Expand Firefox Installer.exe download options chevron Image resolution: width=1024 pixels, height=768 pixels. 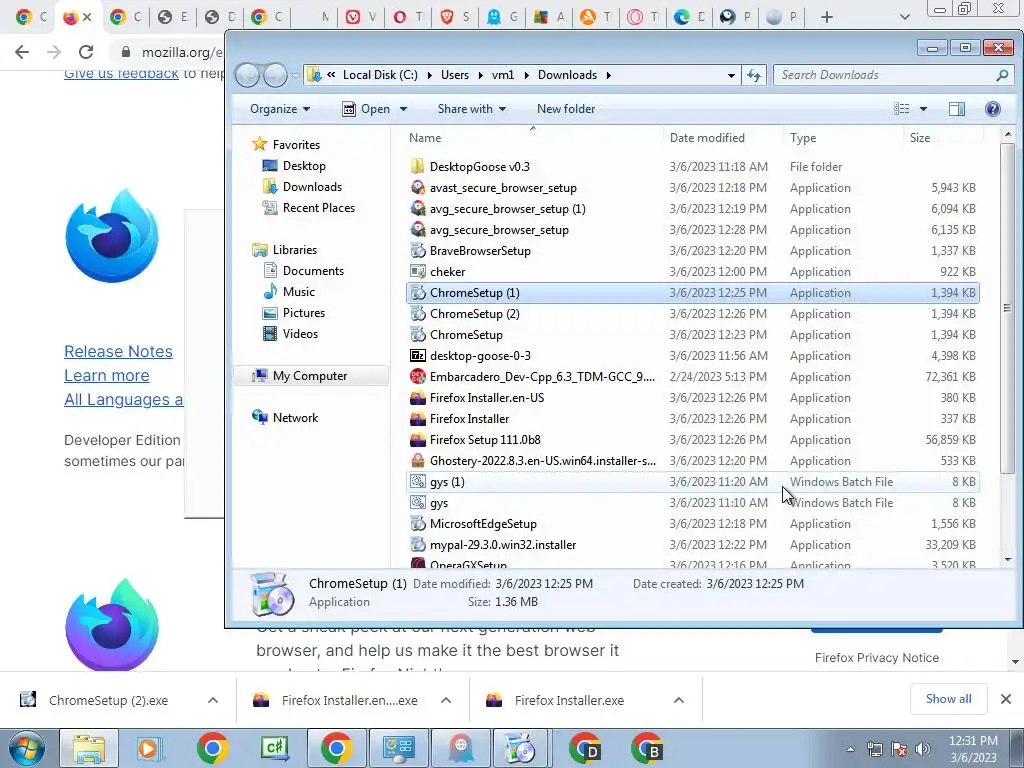(679, 700)
